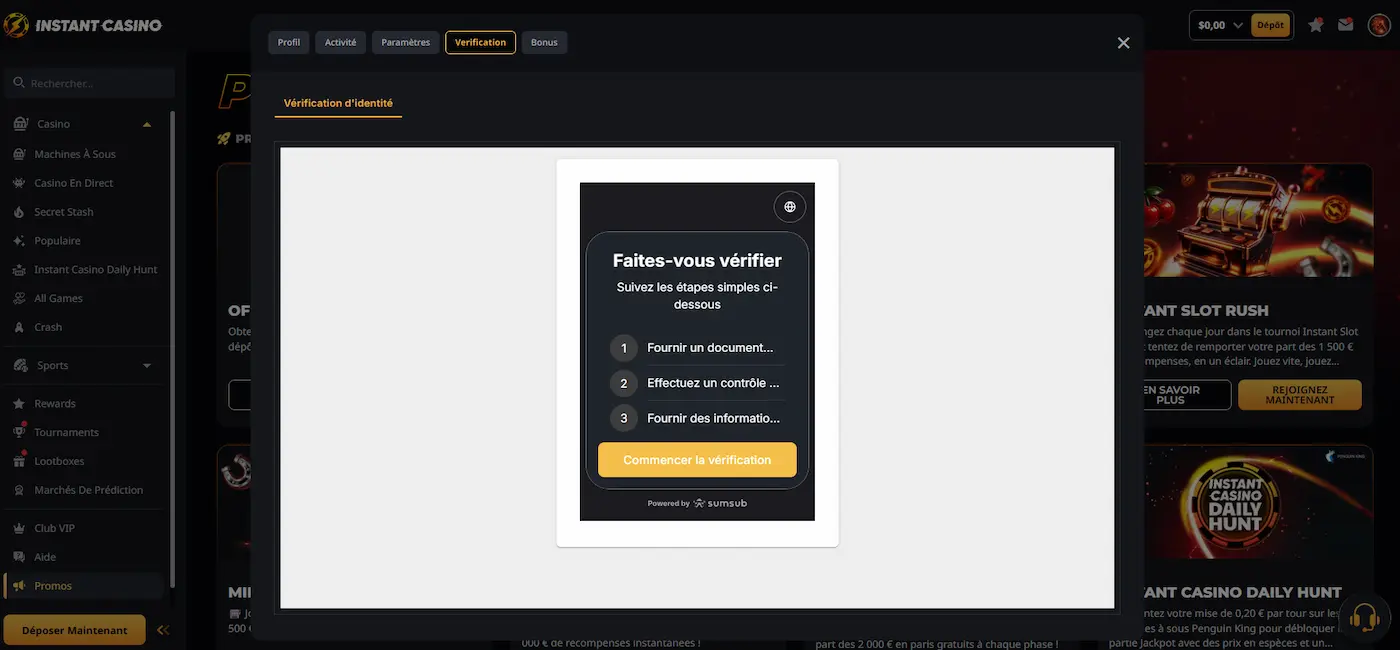The height and width of the screenshot is (650, 1400).
Task: Open favorites star icon in header
Action: point(1316,25)
